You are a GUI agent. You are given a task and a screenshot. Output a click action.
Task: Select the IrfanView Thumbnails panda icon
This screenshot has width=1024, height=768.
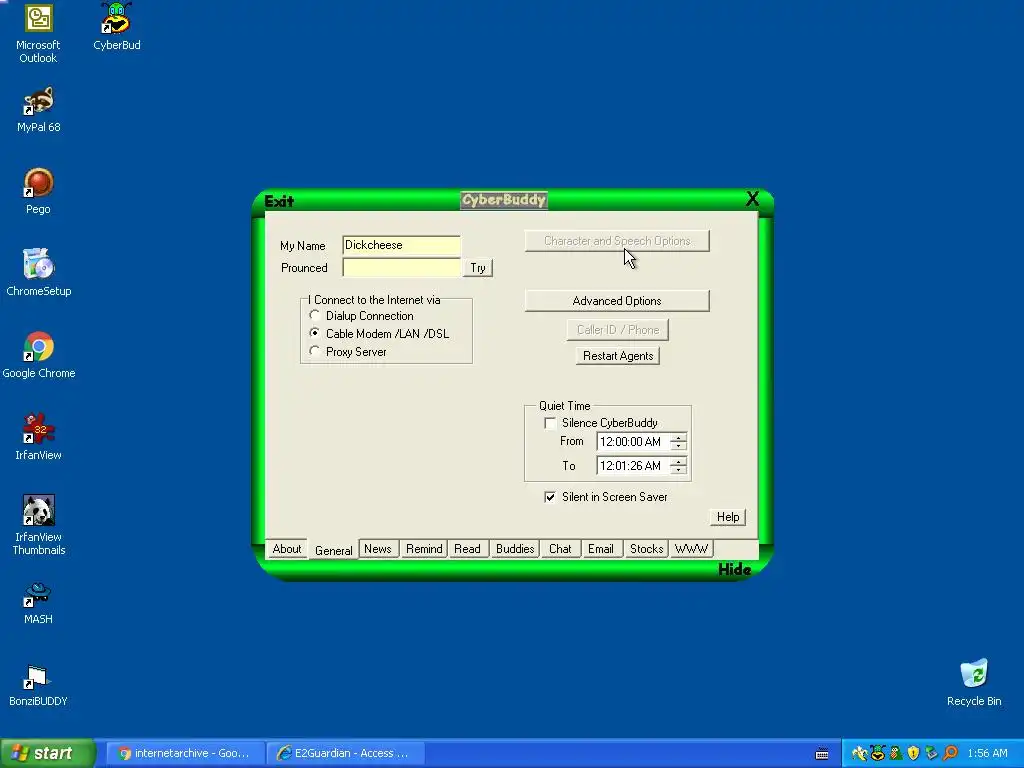click(x=39, y=525)
